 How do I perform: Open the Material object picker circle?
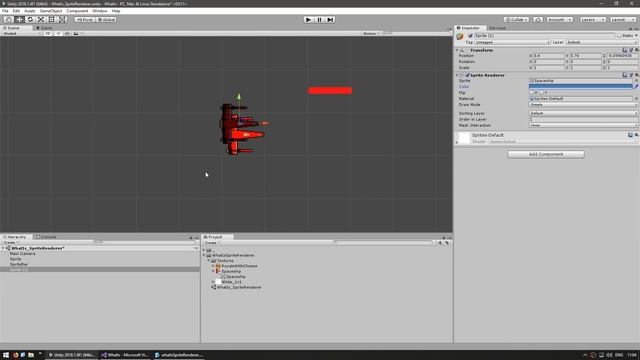[x=636, y=99]
